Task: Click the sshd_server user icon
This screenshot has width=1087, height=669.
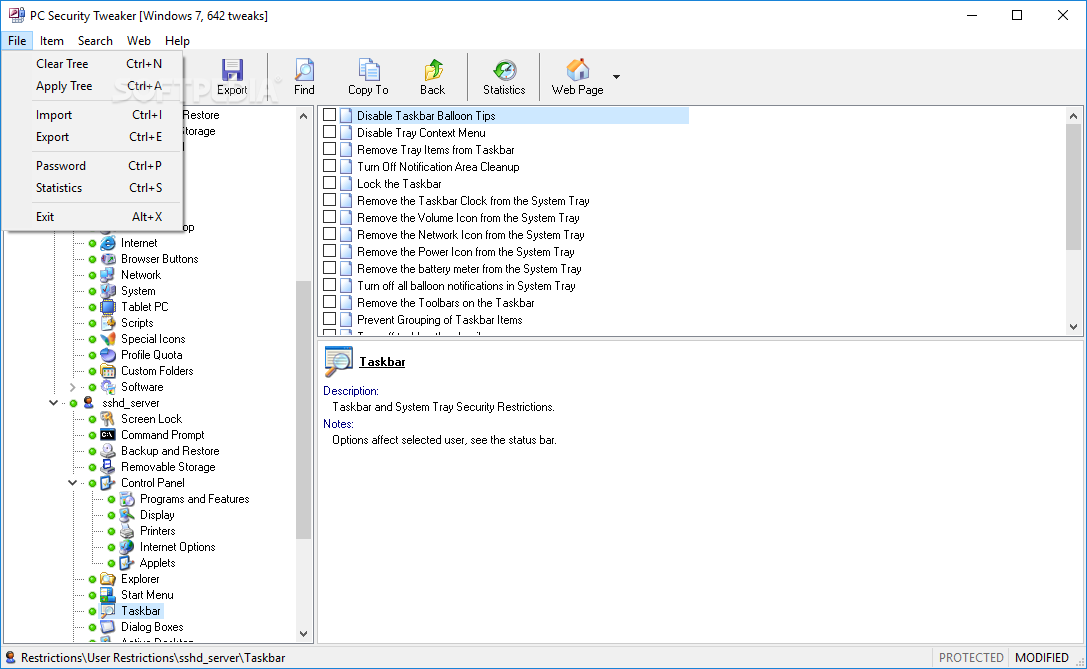Action: (x=89, y=403)
